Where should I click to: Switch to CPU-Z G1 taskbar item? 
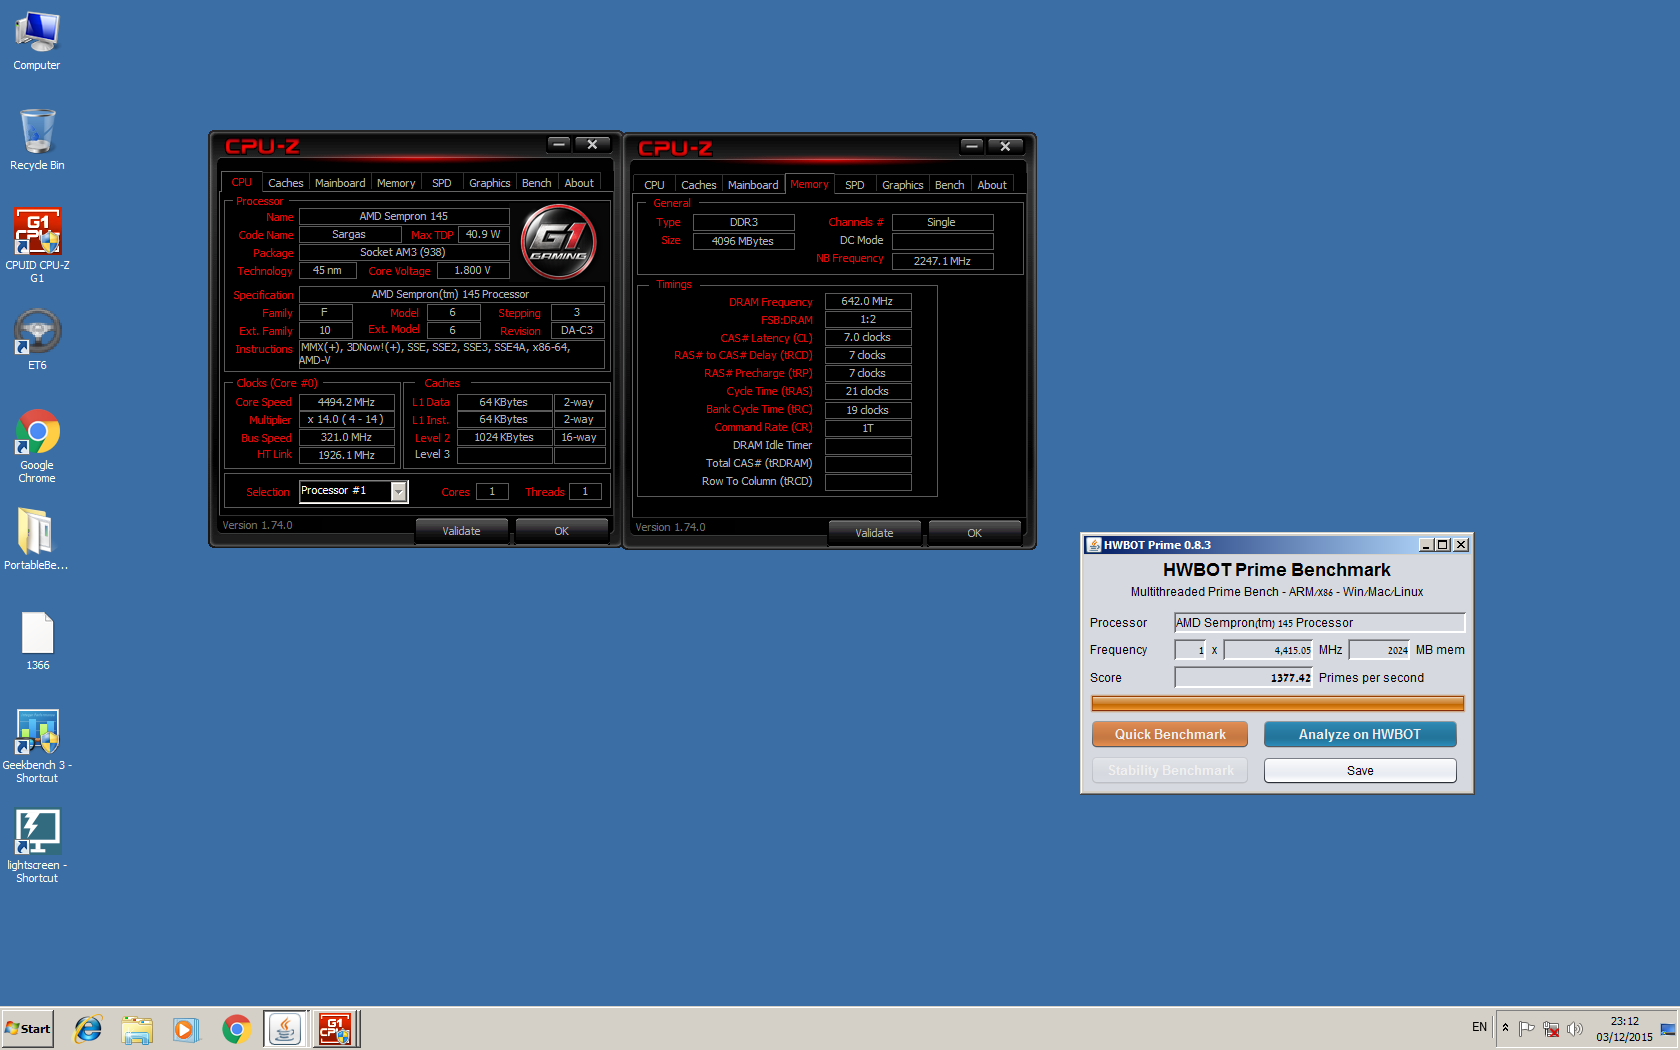[335, 1029]
